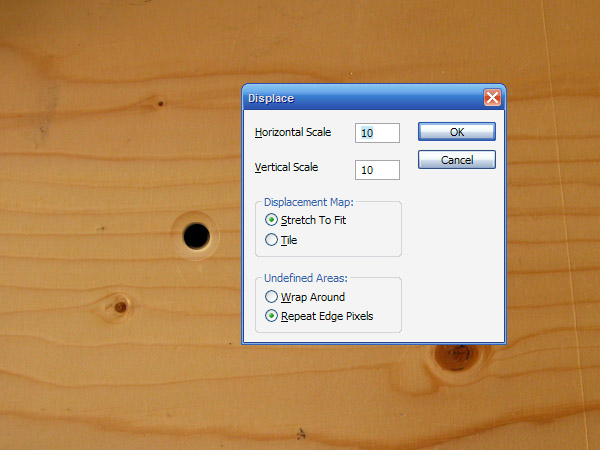Viewport: 600px width, 450px height.
Task: Click the Horizontal Scale input field
Action: [x=377, y=133]
